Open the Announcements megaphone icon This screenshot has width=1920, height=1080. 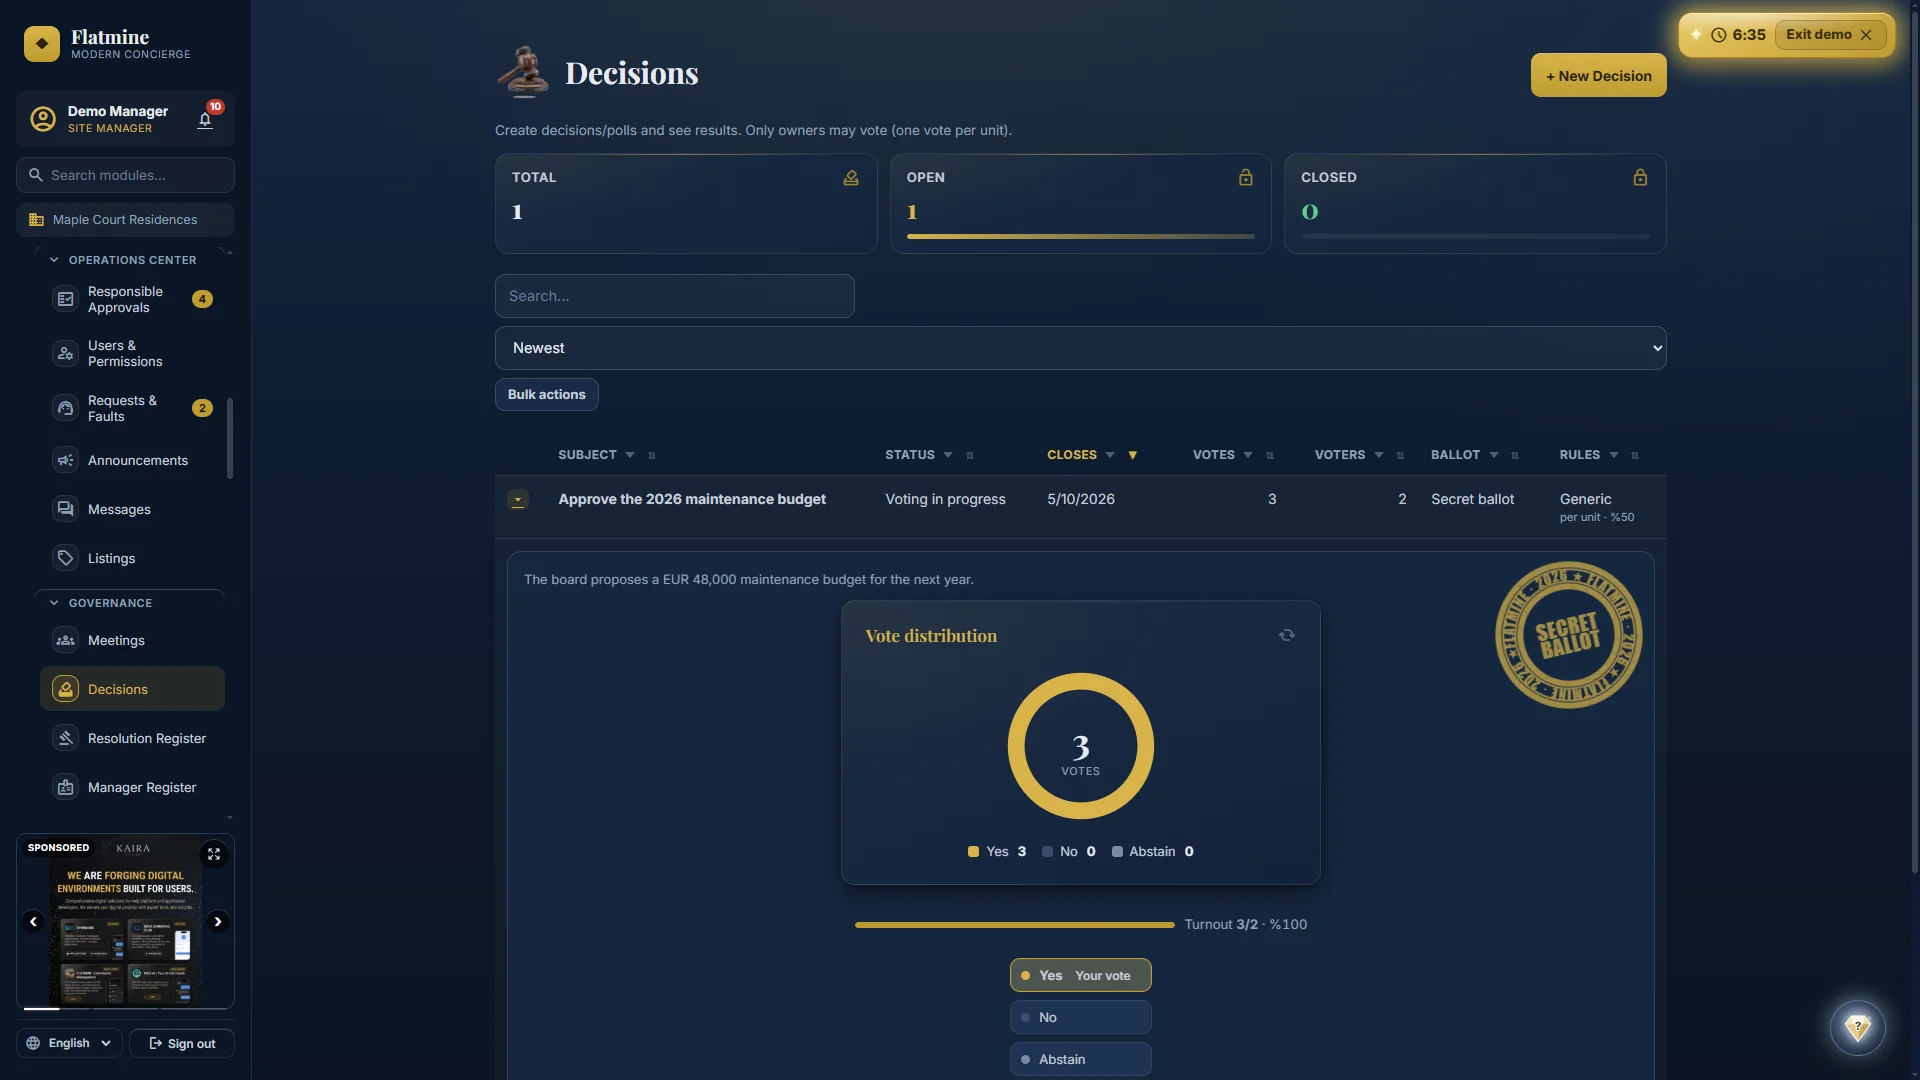[x=65, y=460]
